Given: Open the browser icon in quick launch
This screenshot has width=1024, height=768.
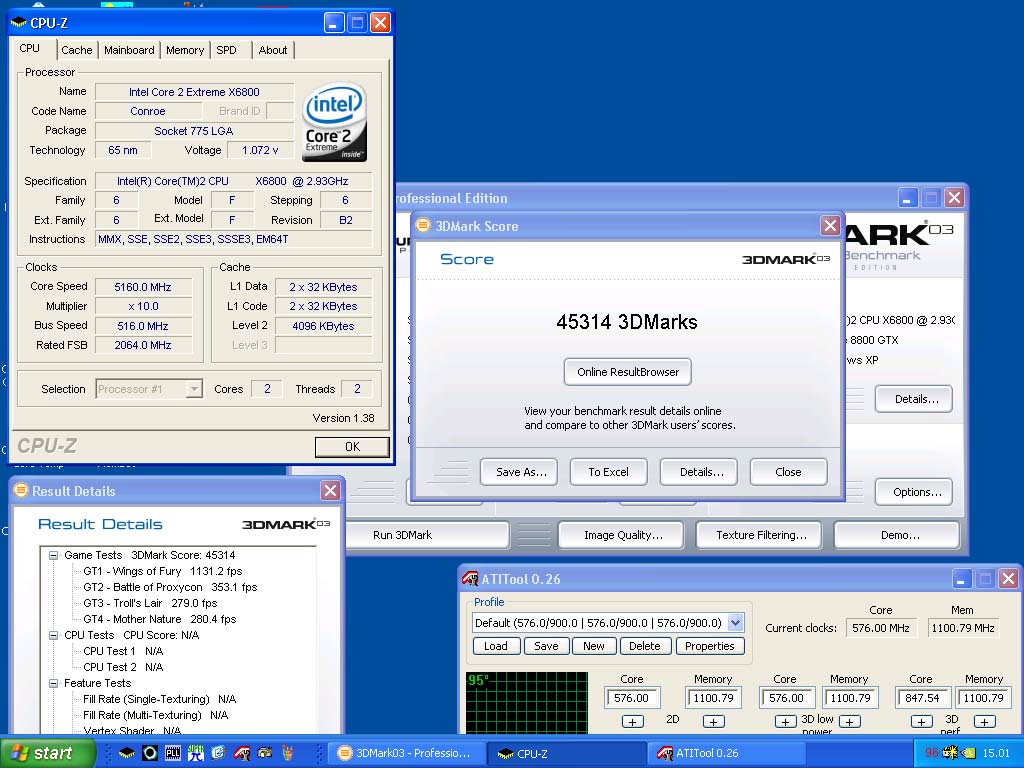Looking at the screenshot, I should point(218,753).
